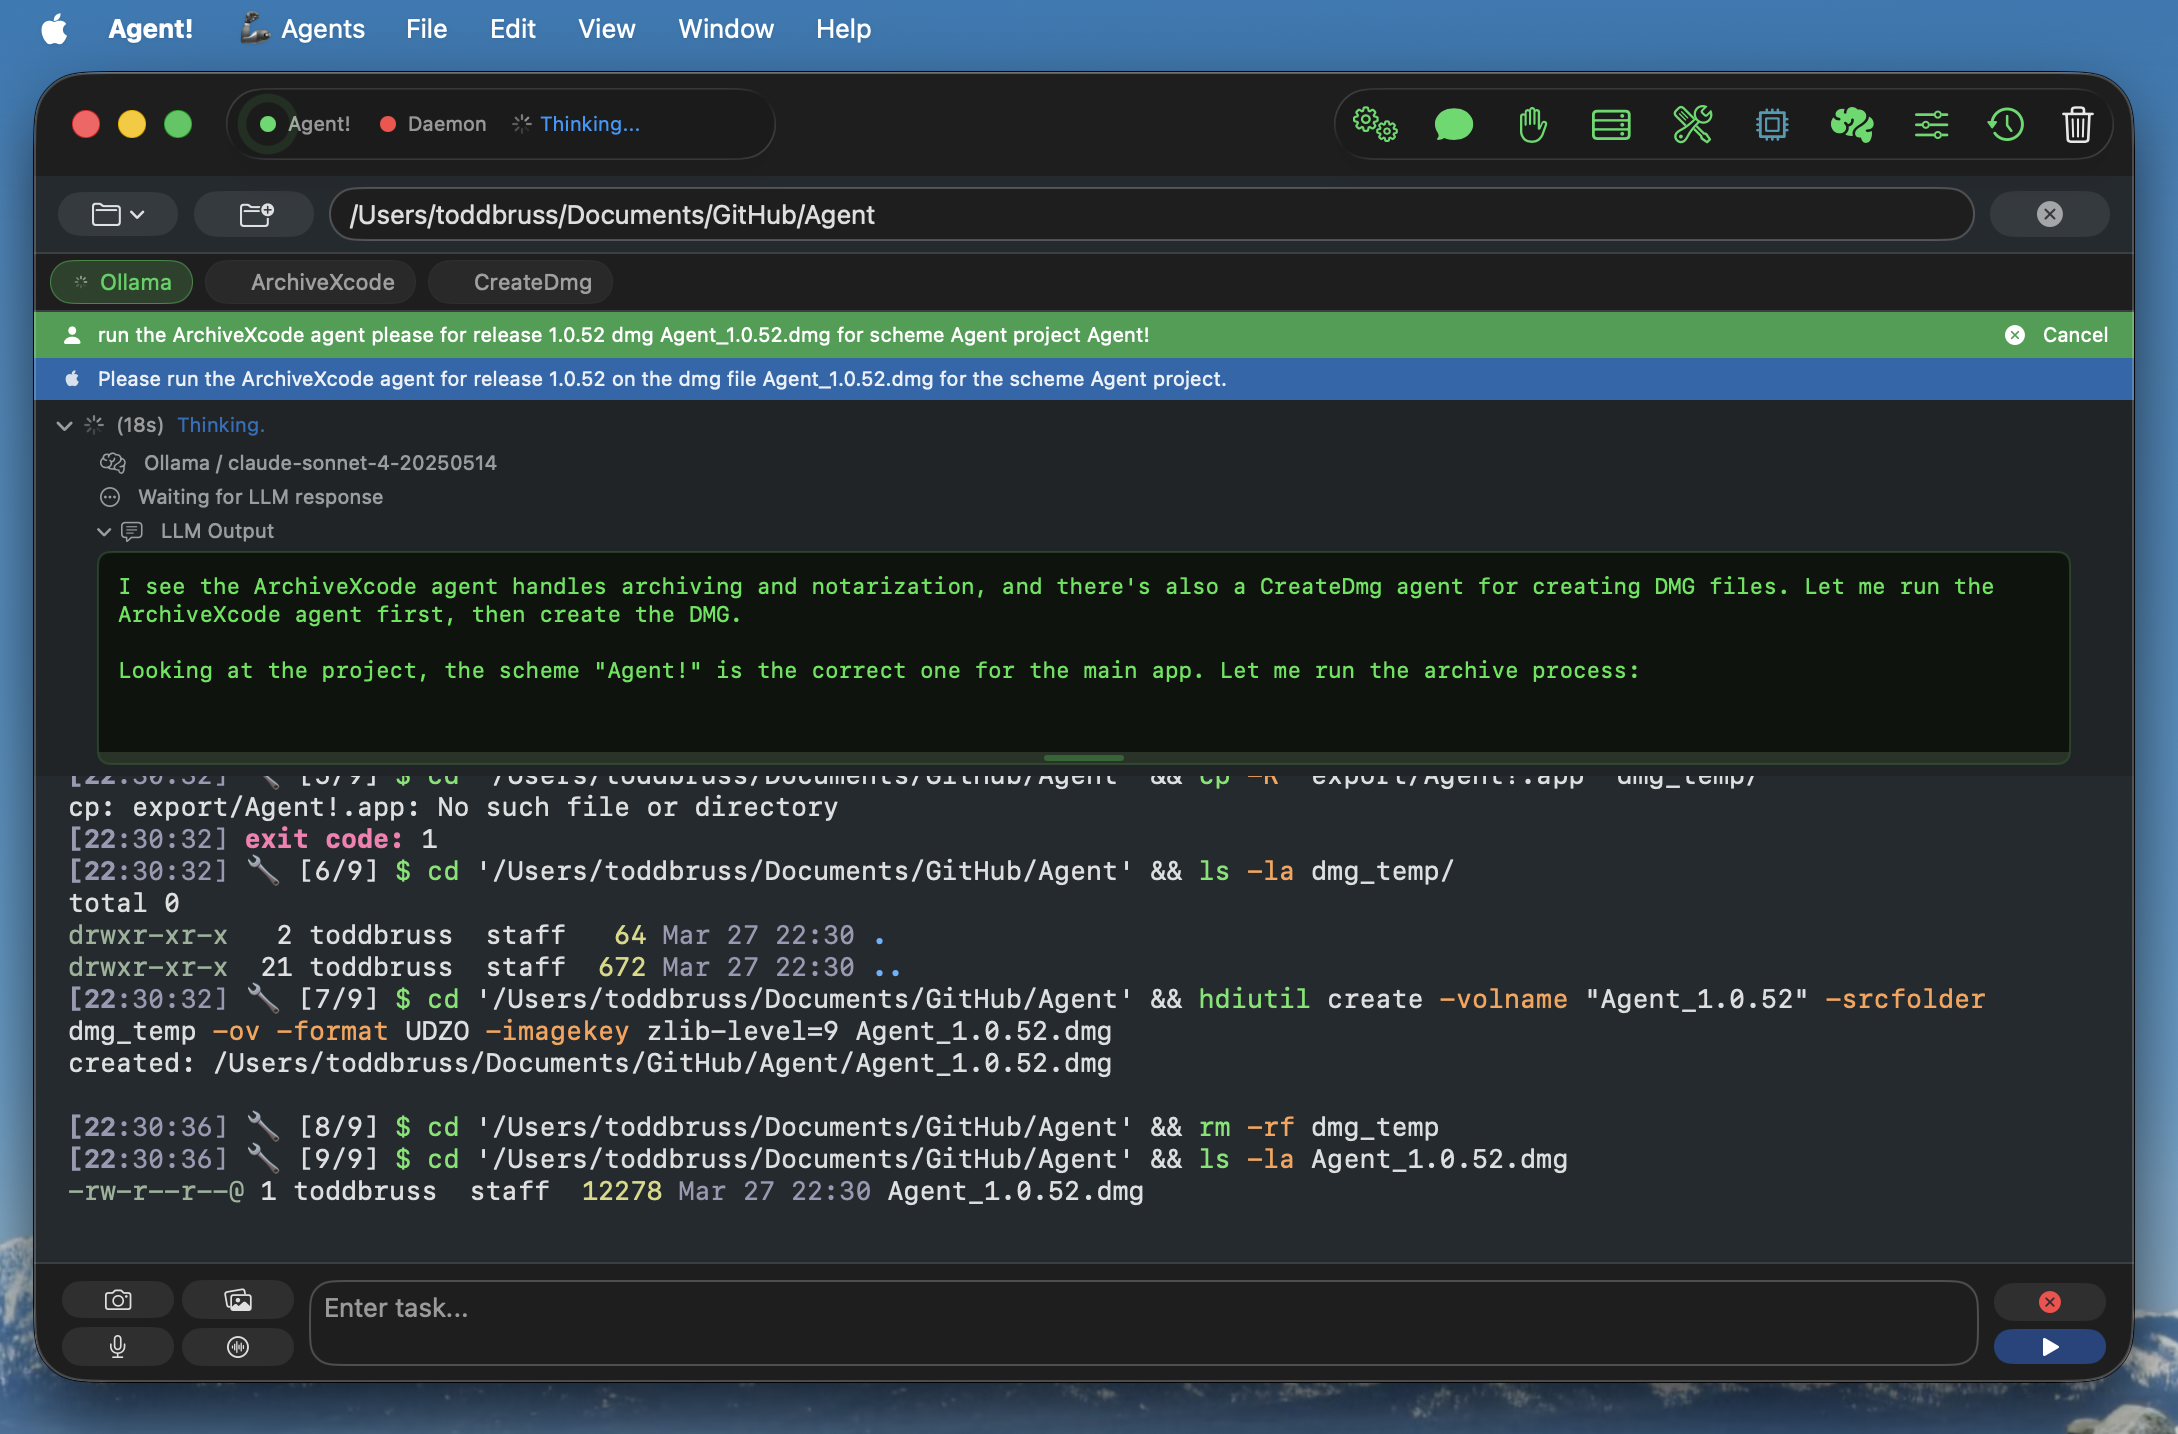2178x1434 pixels.
Task: Open the Agent! app menu
Action: 150,29
